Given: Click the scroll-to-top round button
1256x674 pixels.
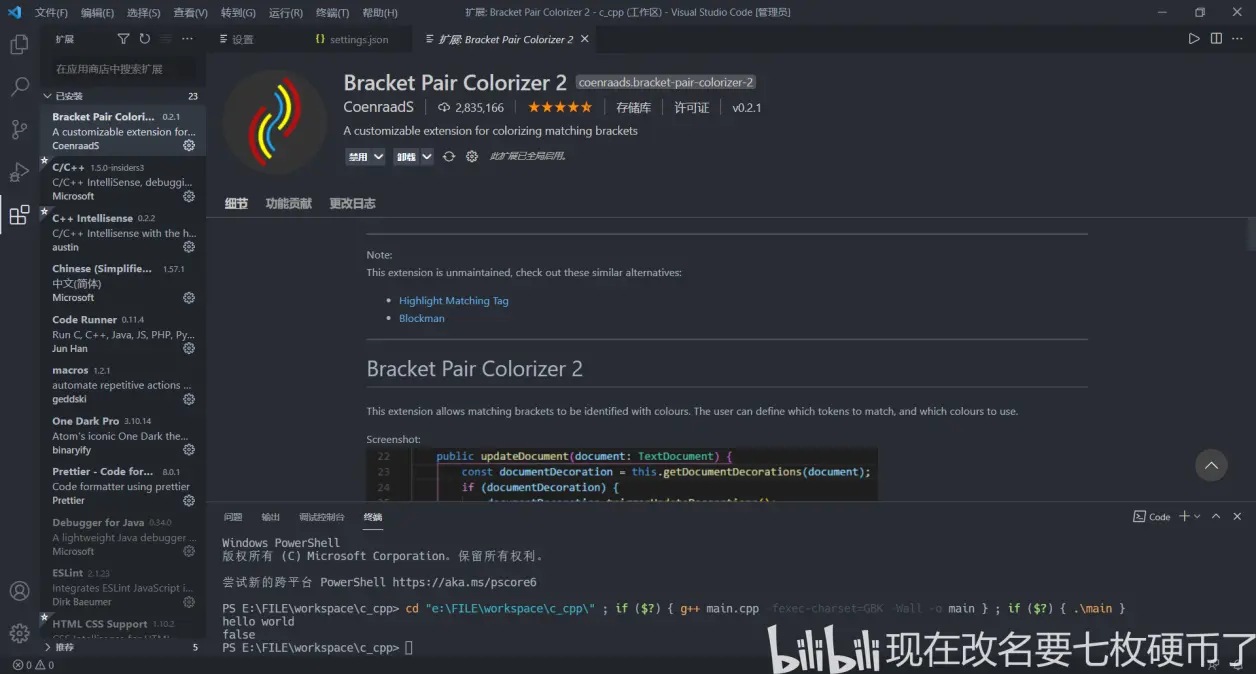Looking at the screenshot, I should coord(1211,465).
